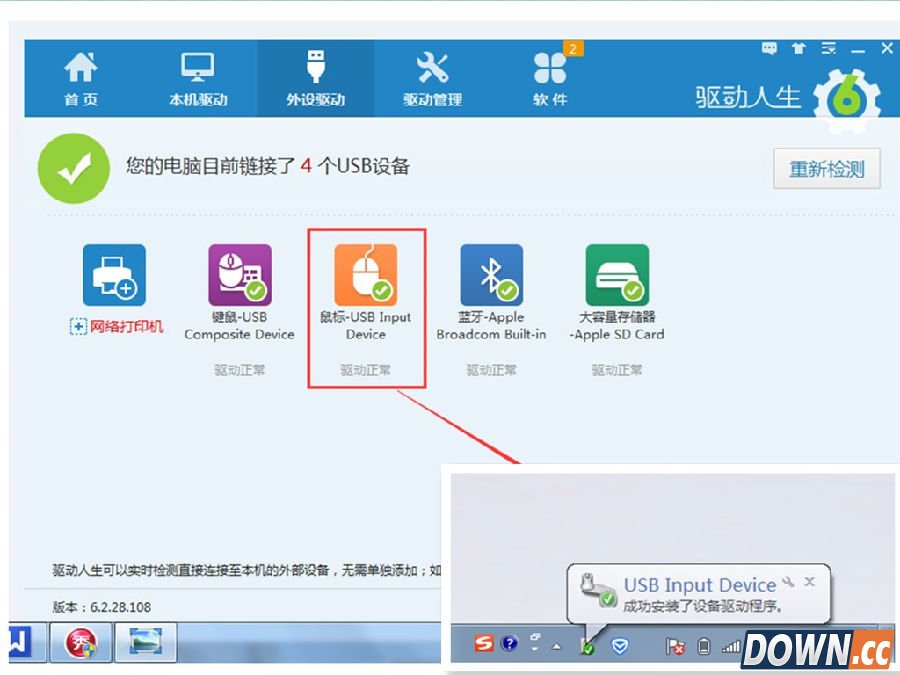Click the Apple SD Card mass storage icon

click(617, 271)
